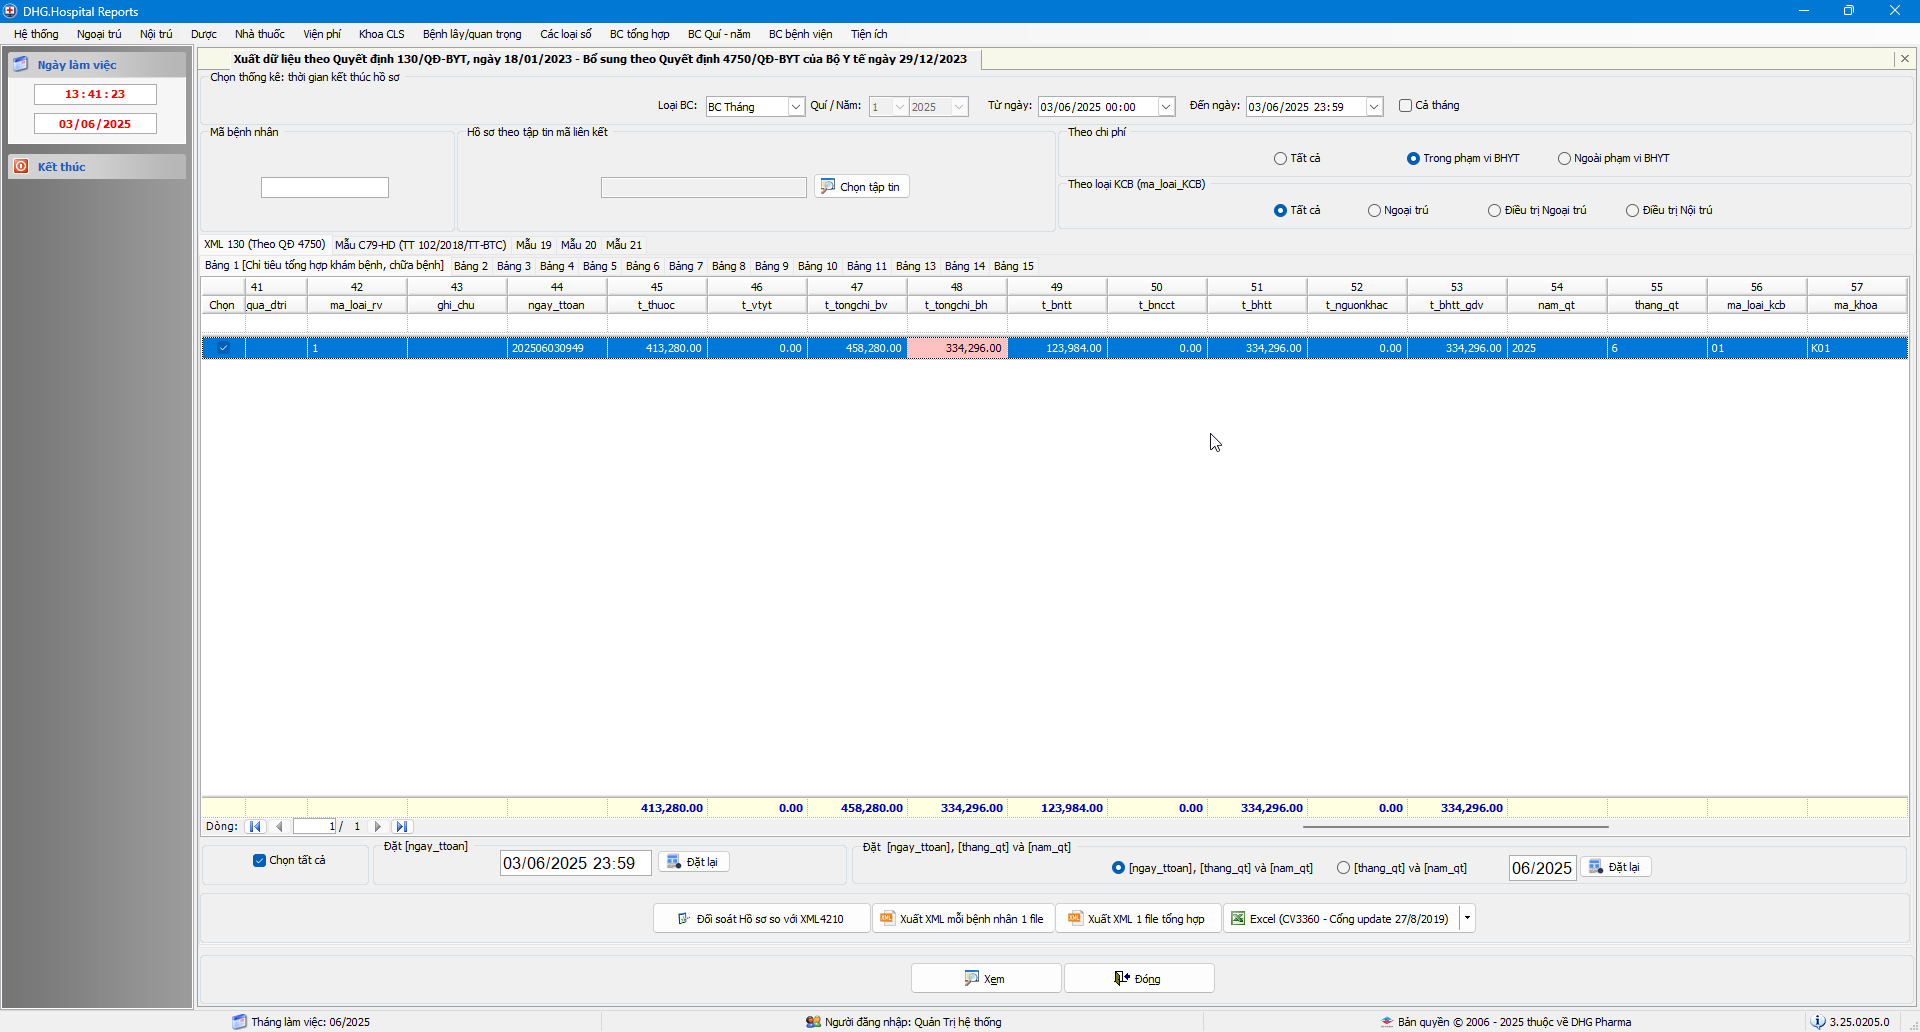Click Đối soát Hồ sơ so với XML4210

762,918
